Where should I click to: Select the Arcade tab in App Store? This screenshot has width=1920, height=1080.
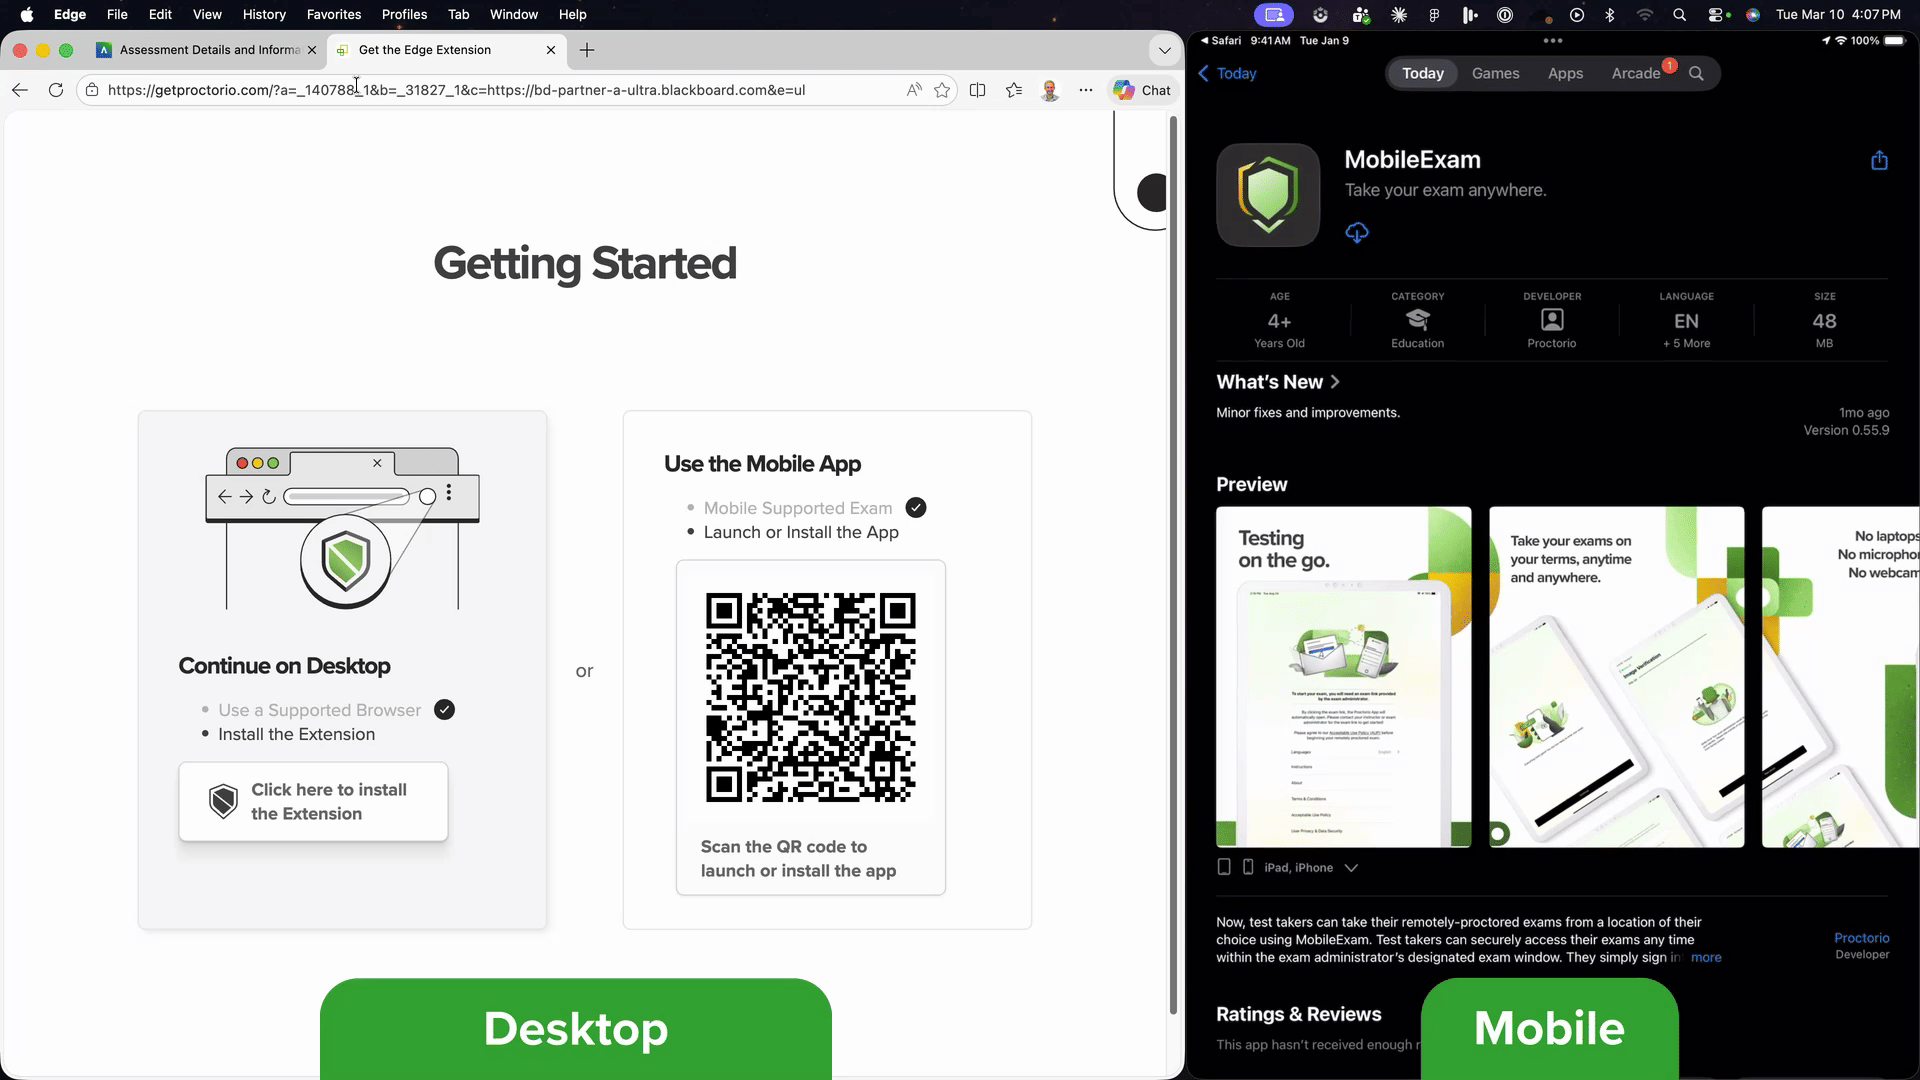click(x=1636, y=74)
